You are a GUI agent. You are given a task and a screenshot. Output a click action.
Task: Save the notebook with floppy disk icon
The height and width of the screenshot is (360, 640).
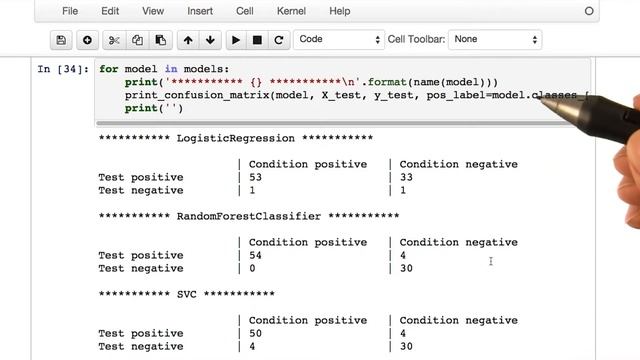coord(61,40)
